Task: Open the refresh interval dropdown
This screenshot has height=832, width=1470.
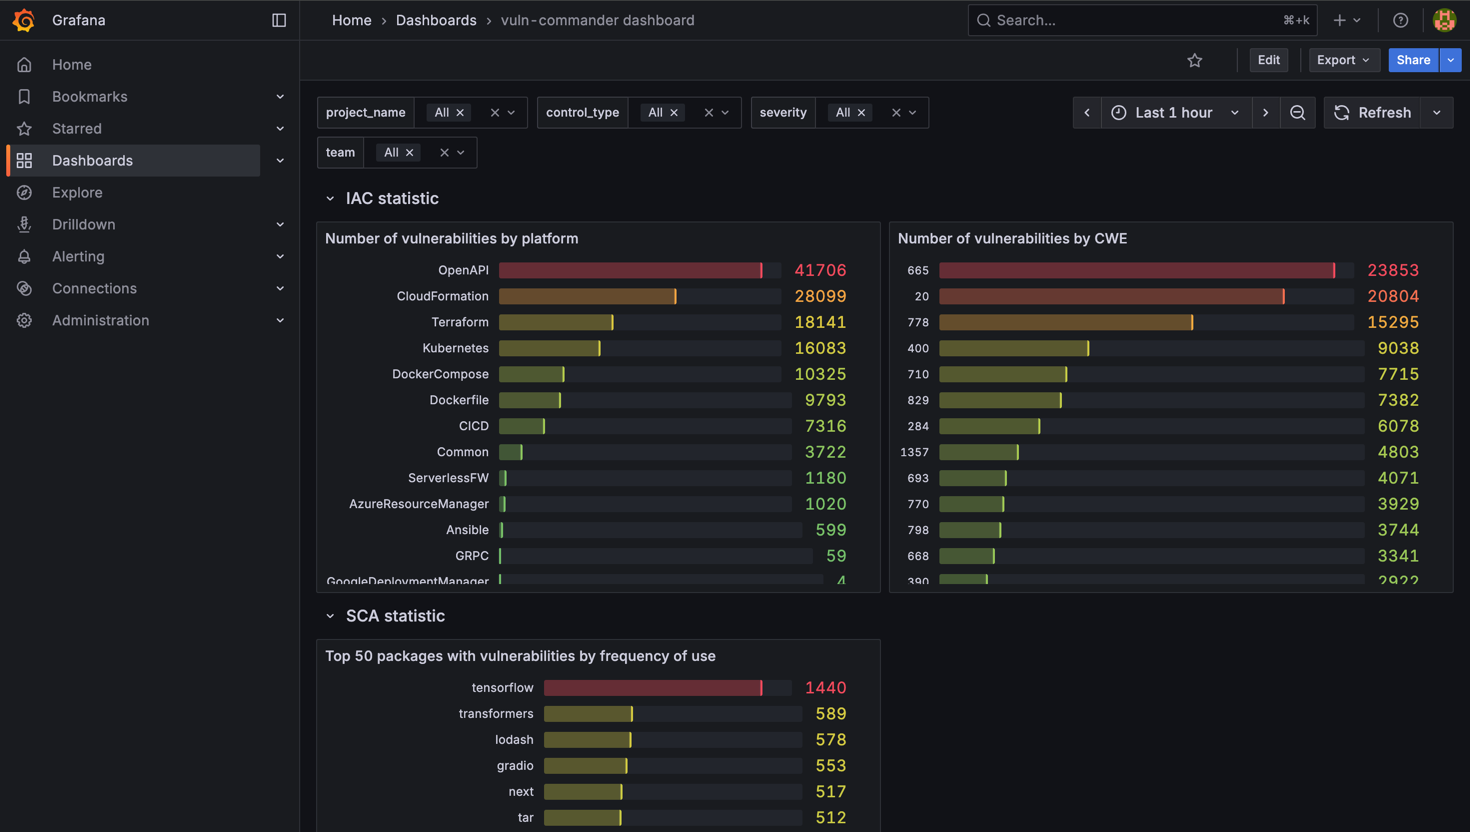Action: [x=1437, y=113]
